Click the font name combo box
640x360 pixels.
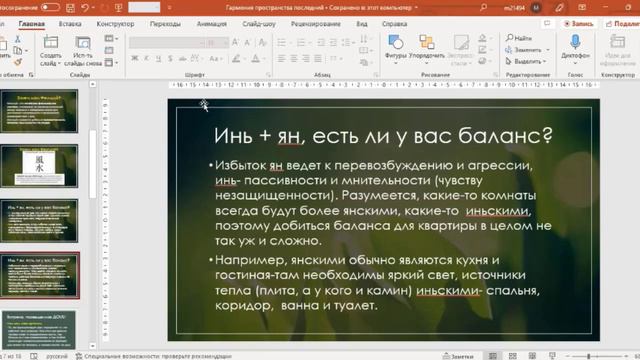[x=167, y=42]
